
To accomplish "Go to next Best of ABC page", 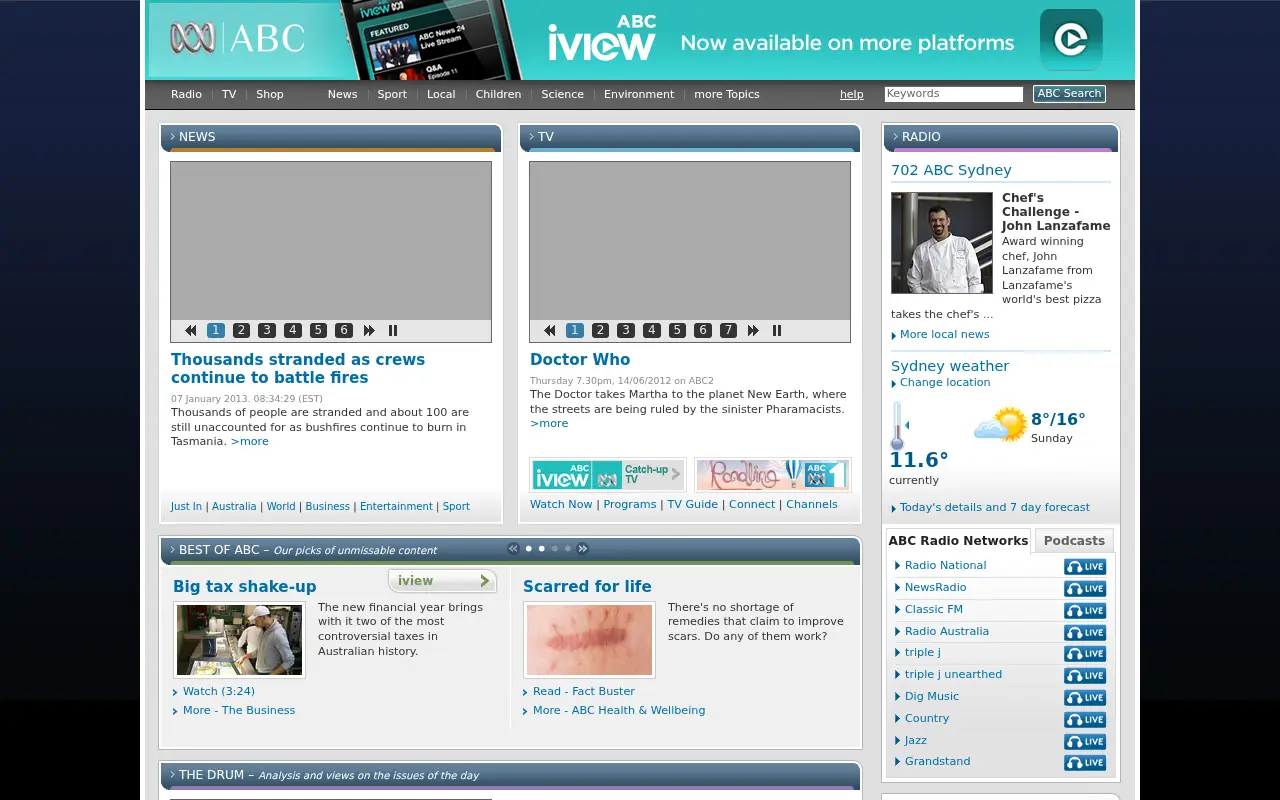I will click(583, 548).
